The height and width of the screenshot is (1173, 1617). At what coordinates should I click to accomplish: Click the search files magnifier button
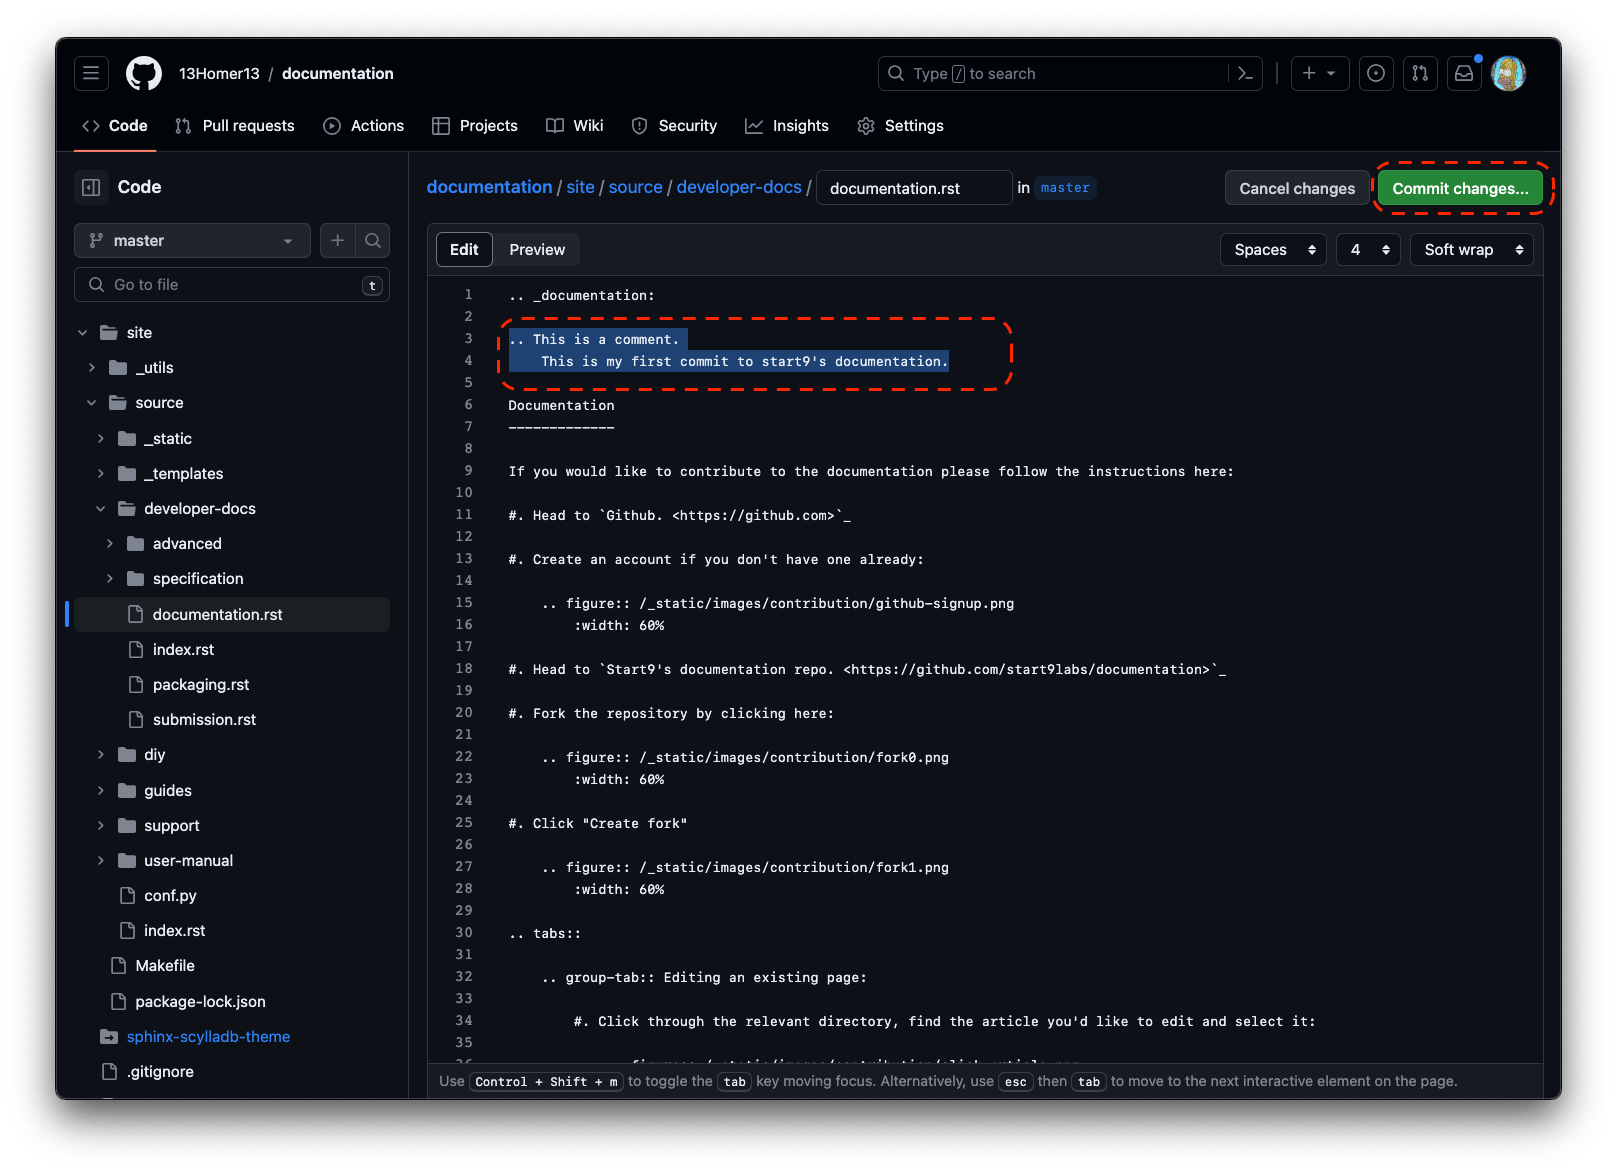tap(373, 240)
